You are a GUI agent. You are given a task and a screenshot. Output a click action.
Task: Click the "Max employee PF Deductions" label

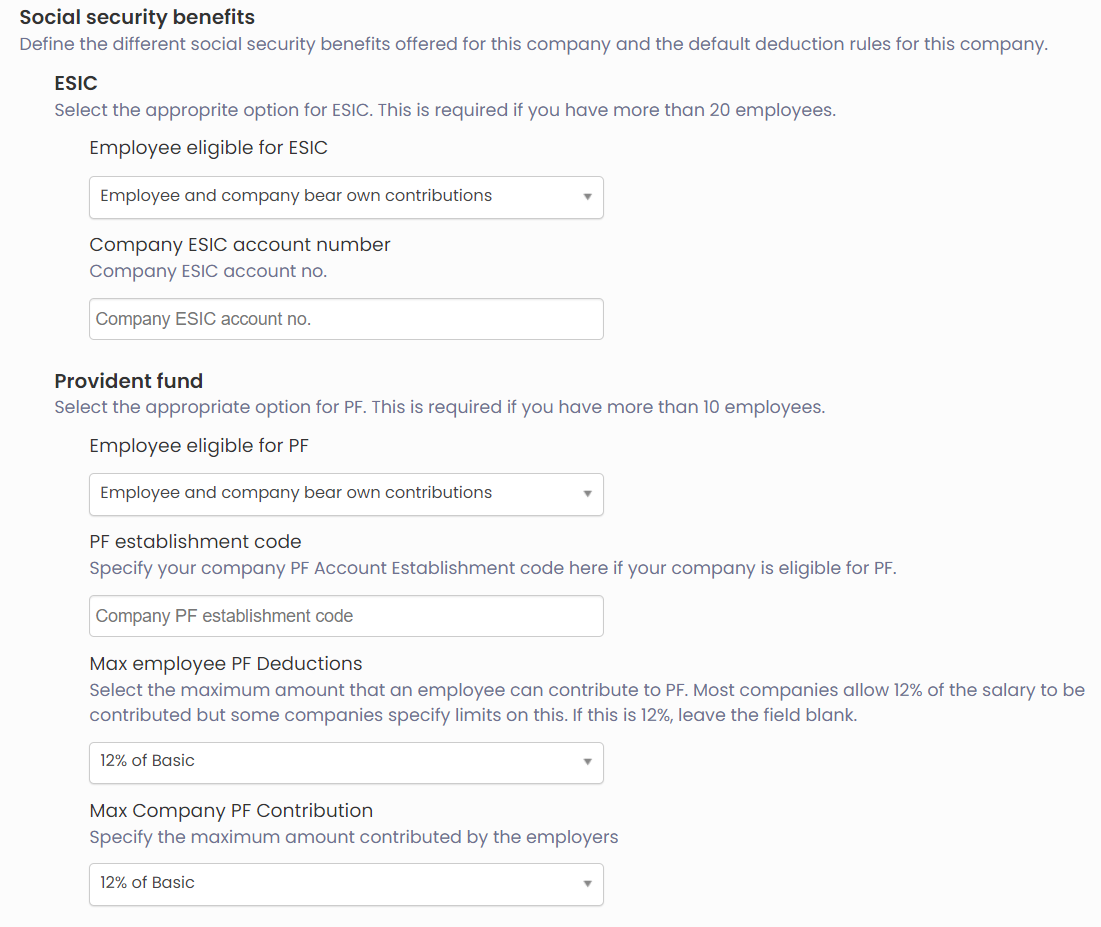click(x=225, y=664)
